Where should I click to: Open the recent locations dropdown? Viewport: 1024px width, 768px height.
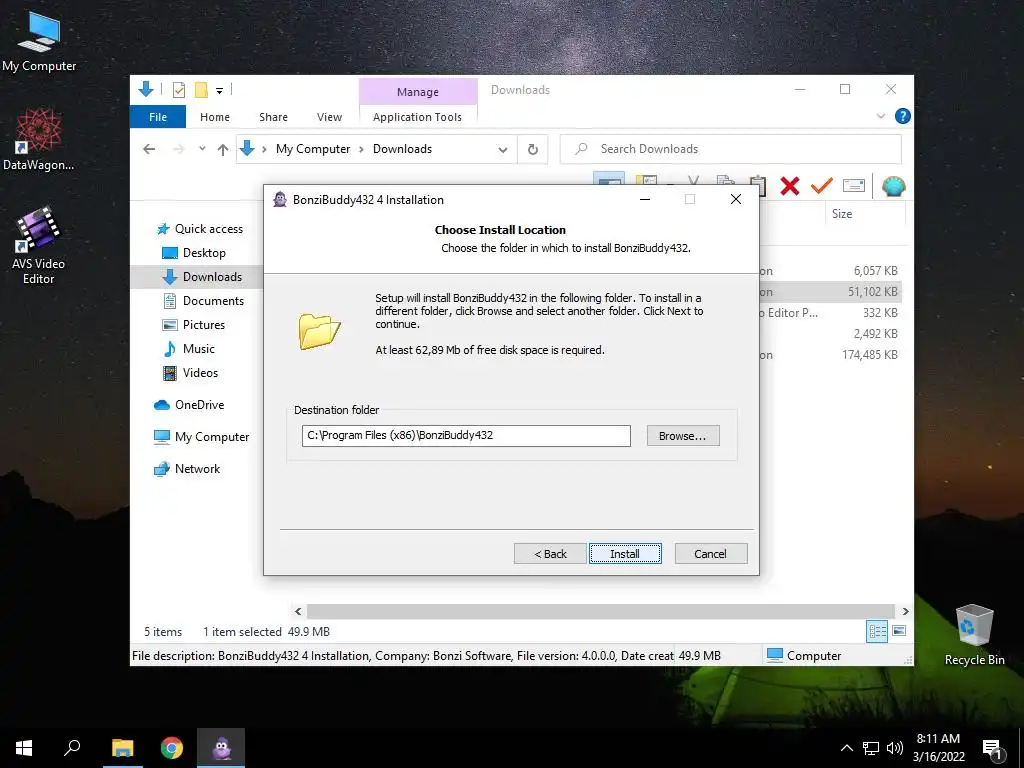(x=202, y=149)
